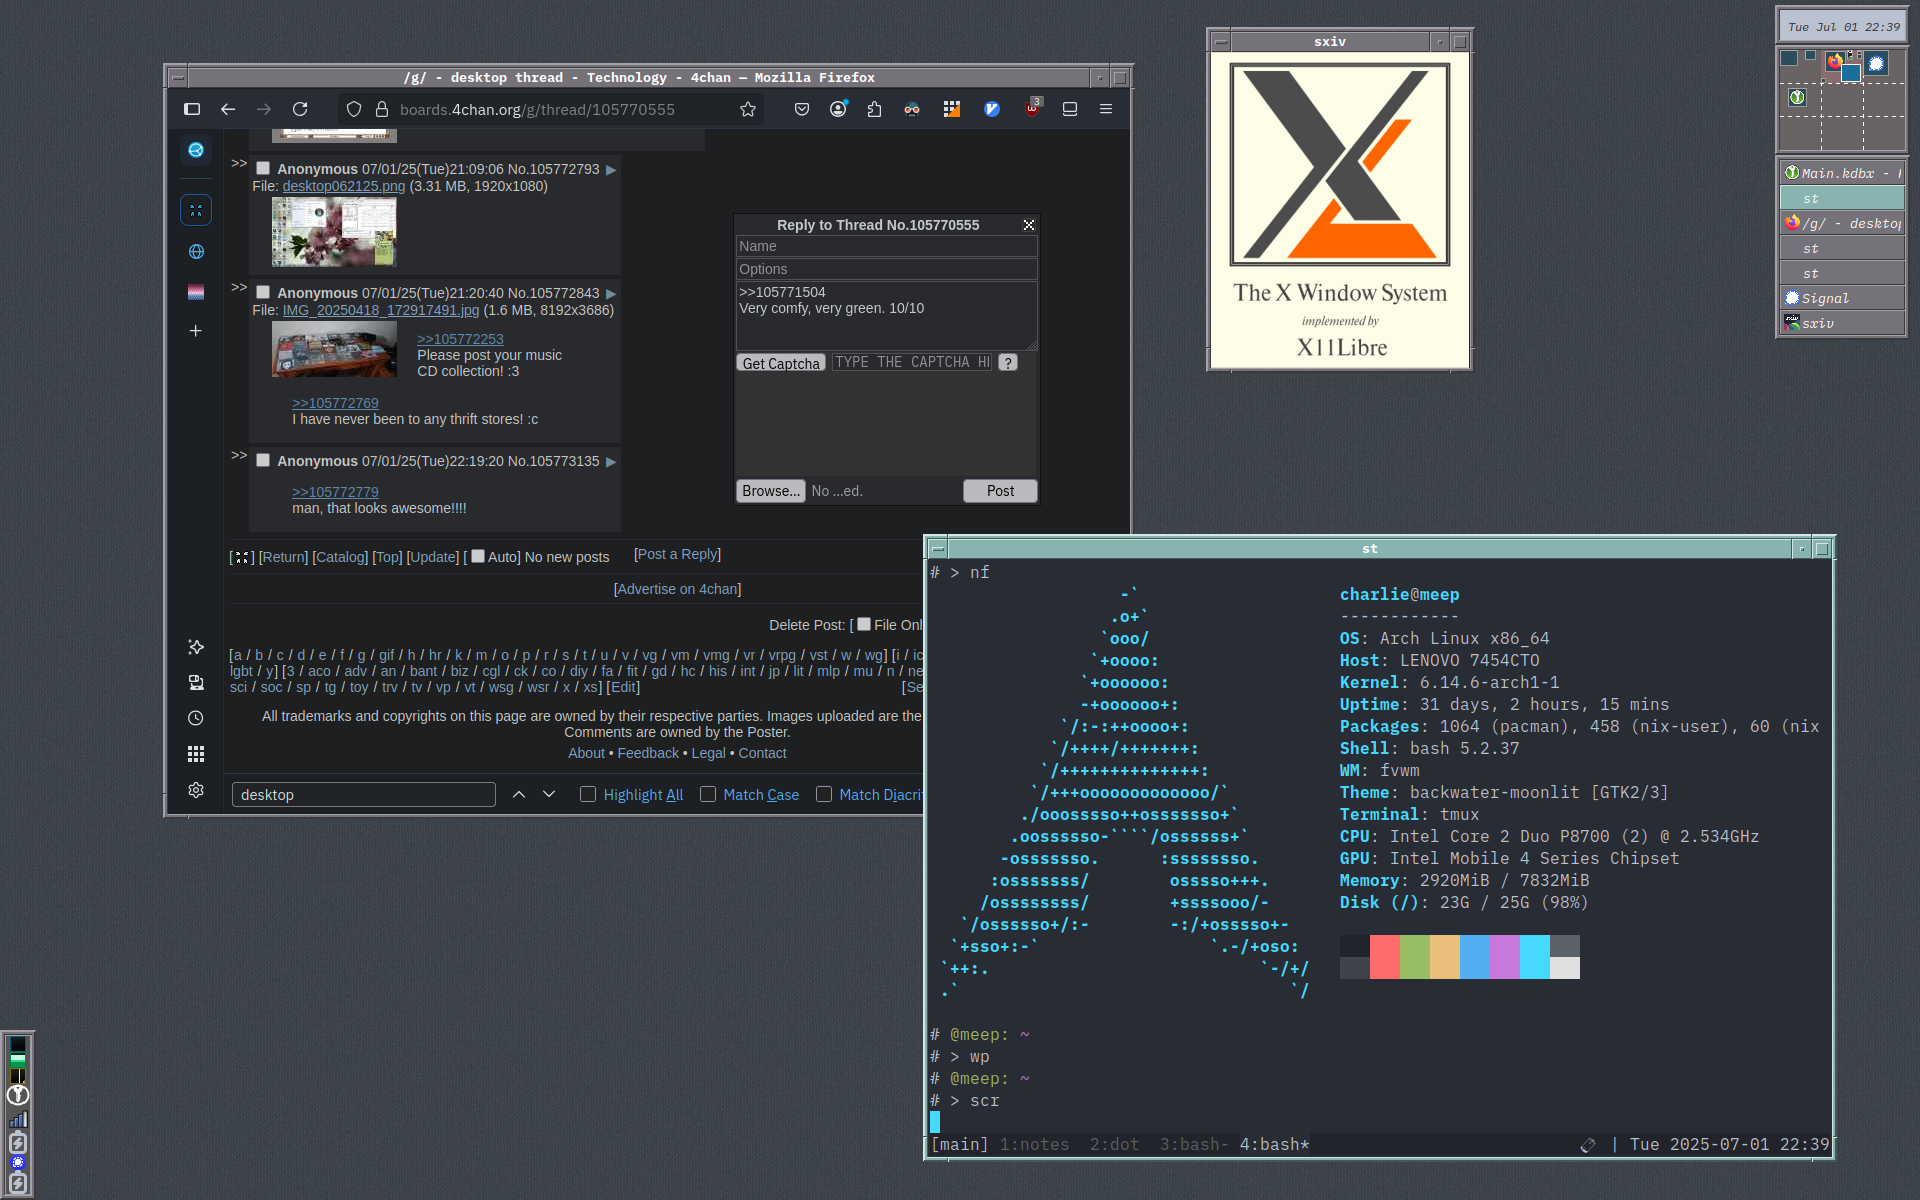Enable Highlight All in find bar

588,794
